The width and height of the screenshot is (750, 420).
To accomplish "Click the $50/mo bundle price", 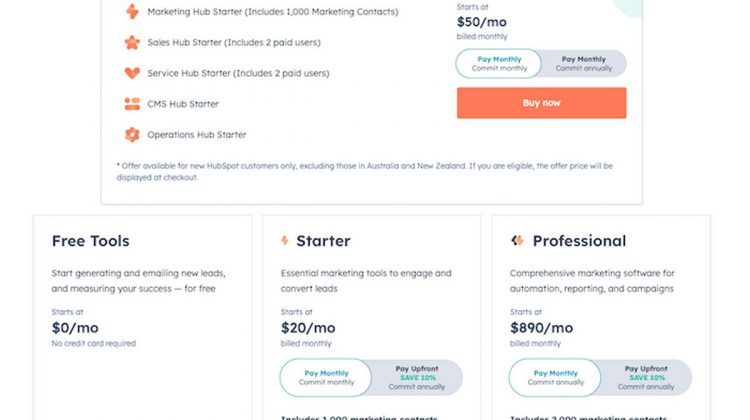I will [482, 22].
